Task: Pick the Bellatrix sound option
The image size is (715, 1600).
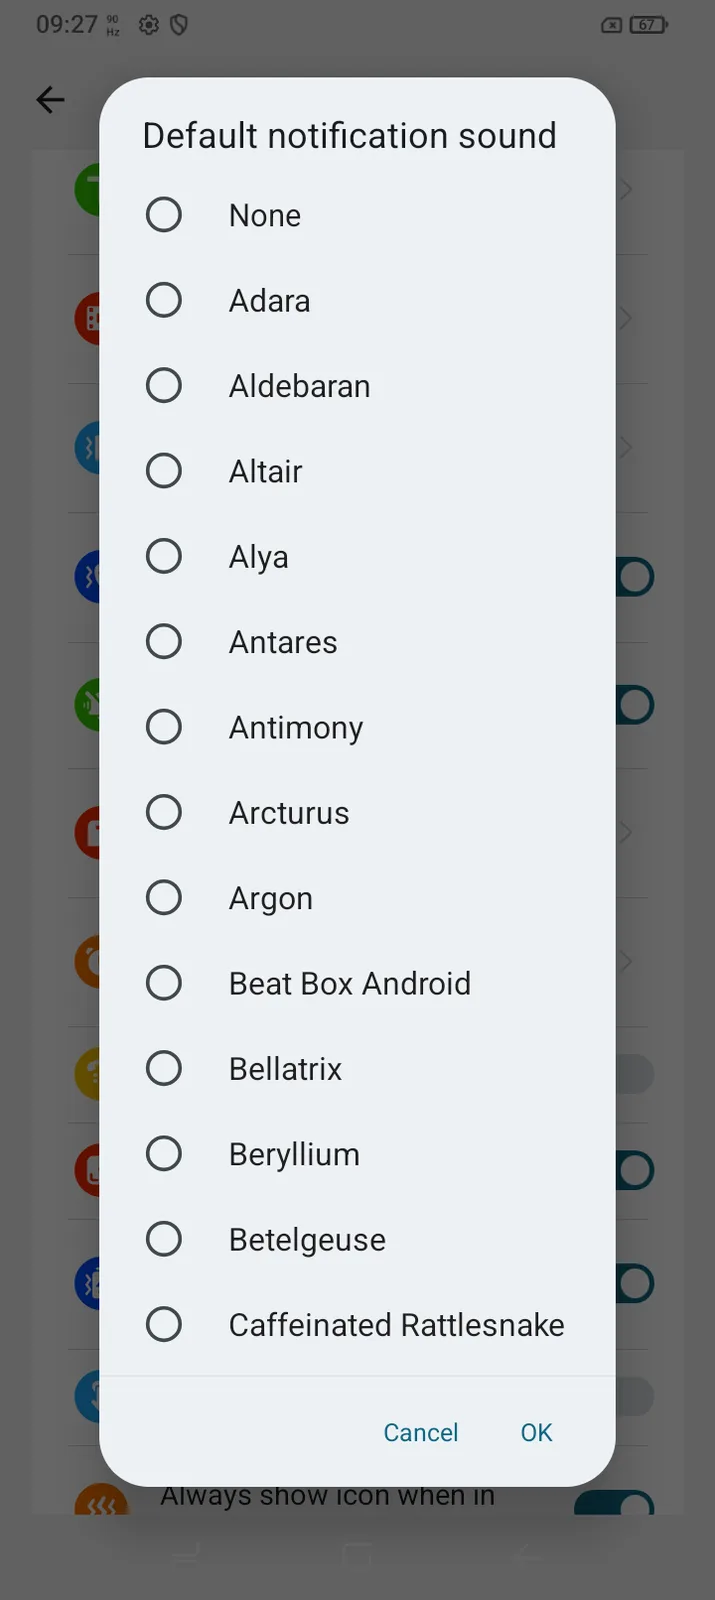Action: tap(164, 1068)
